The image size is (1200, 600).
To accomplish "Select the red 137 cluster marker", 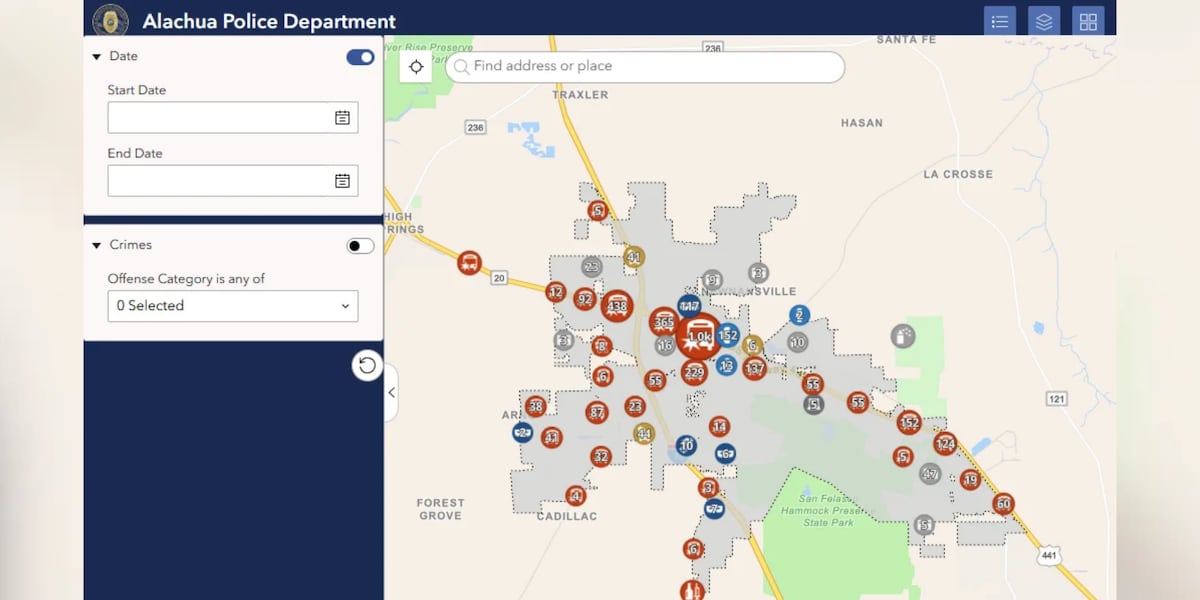I will point(754,368).
